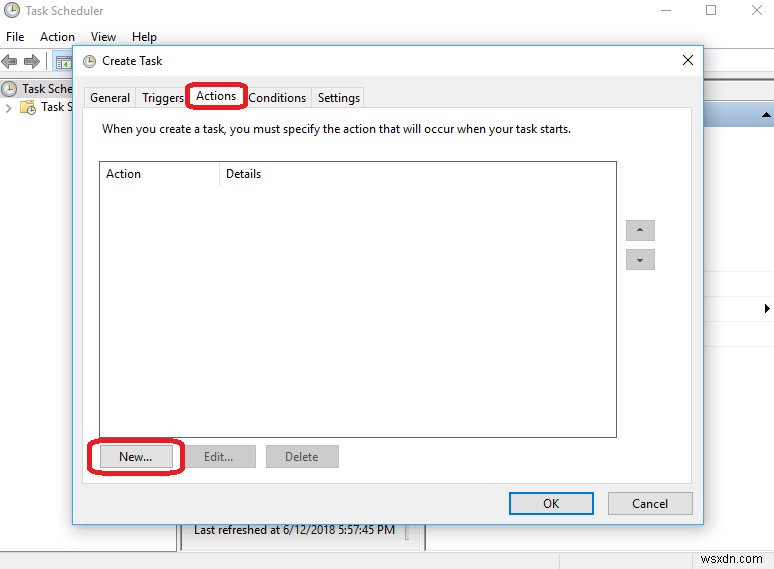Open the Action menu in Task Scheduler
The width and height of the screenshot is (774, 569).
tap(57, 37)
